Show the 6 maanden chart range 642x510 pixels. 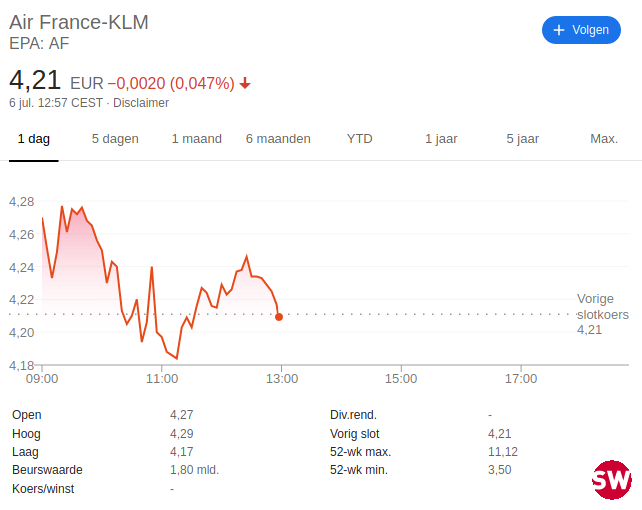coord(278,139)
